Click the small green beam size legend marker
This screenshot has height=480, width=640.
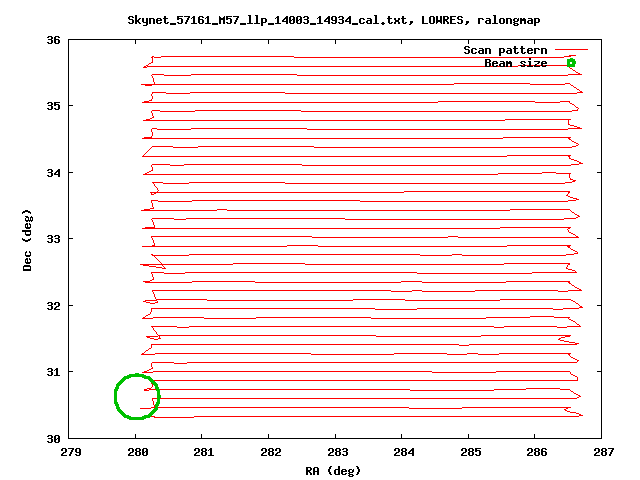[571, 63]
